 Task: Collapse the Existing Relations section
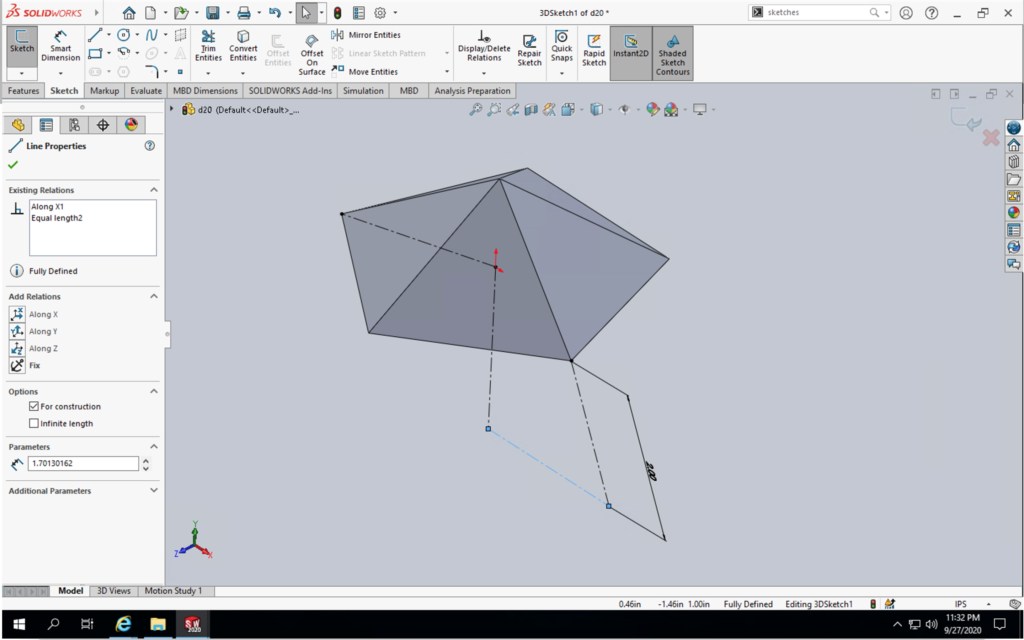pyautogui.click(x=154, y=190)
